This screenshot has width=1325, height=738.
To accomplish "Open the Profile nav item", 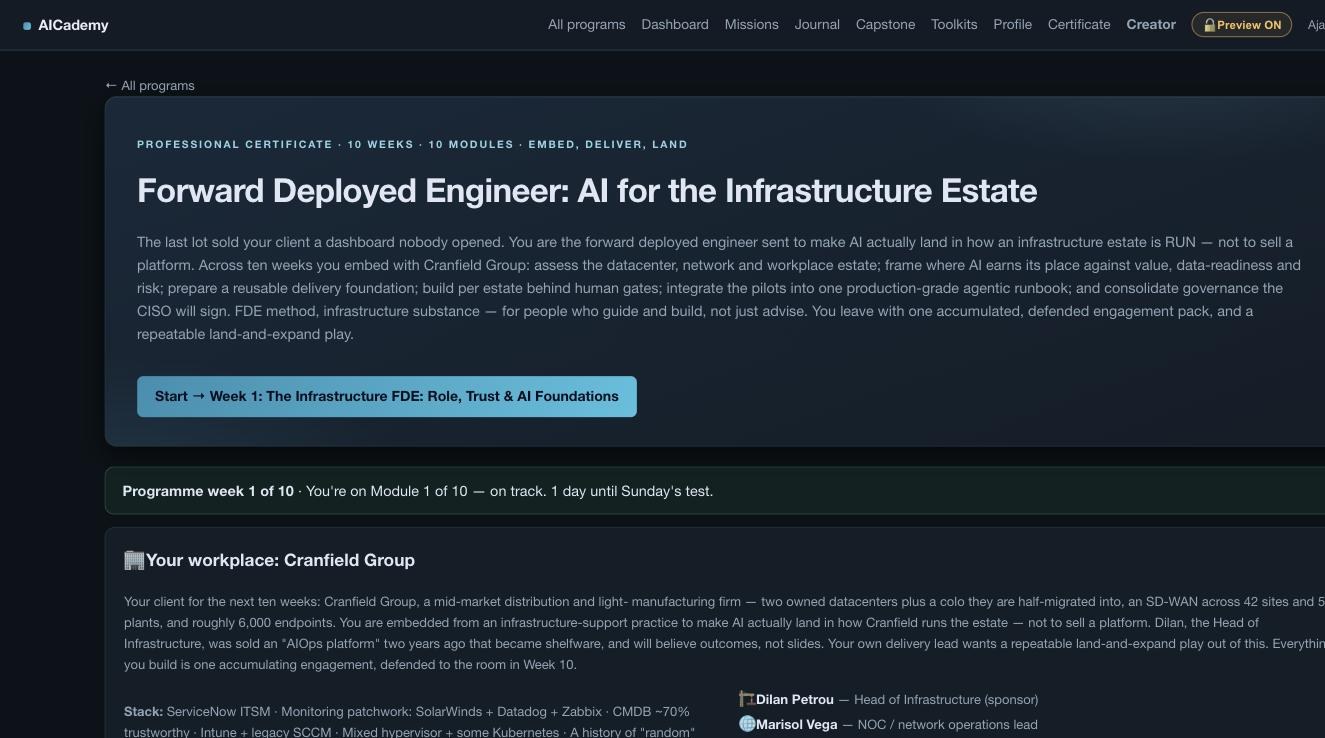I will click(1012, 24).
